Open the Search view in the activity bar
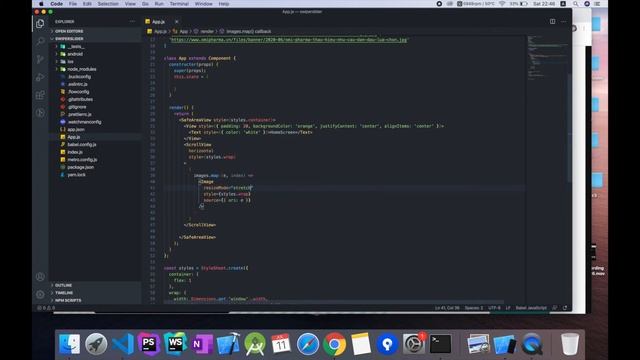Image resolution: width=640 pixels, height=360 pixels. [x=40, y=41]
